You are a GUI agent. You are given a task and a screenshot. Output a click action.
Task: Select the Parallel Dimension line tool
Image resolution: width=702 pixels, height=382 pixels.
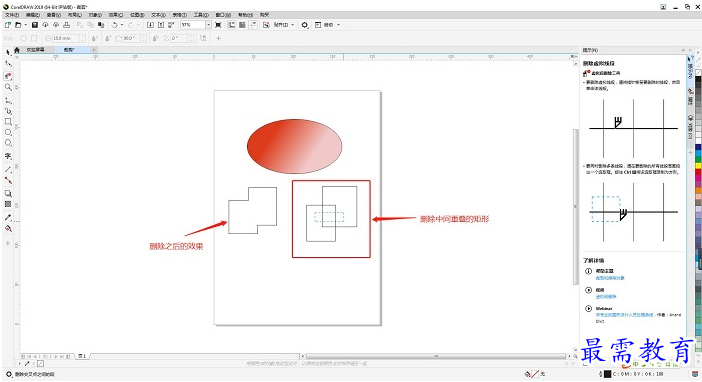click(x=8, y=169)
